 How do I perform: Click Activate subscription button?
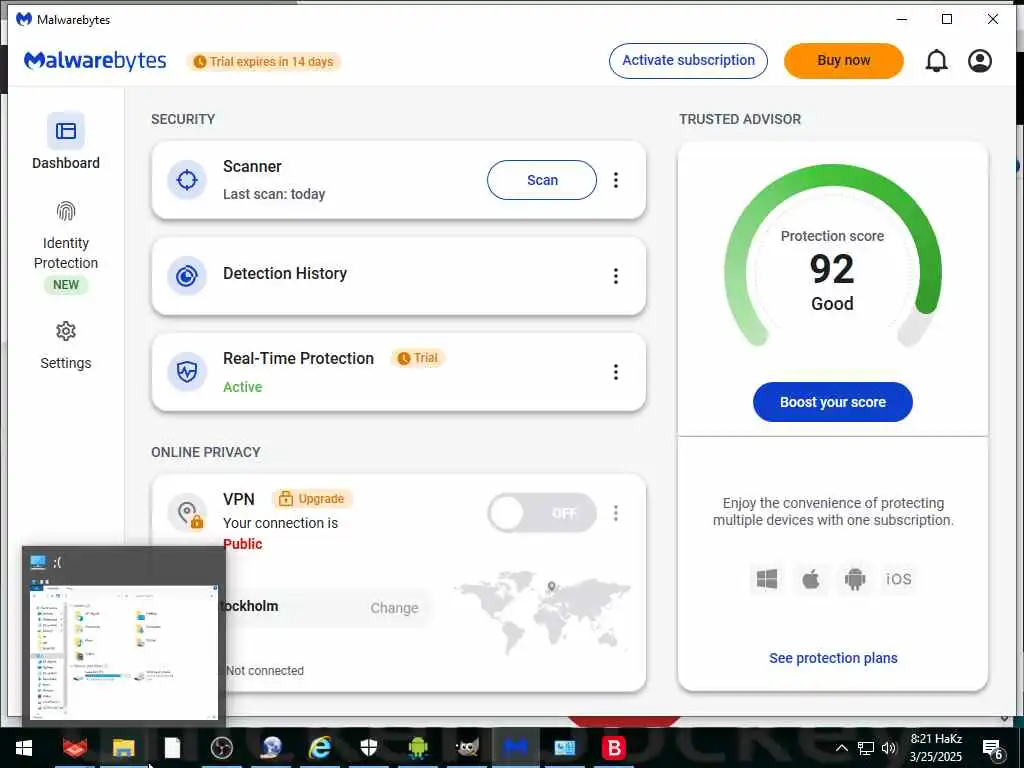pos(688,61)
